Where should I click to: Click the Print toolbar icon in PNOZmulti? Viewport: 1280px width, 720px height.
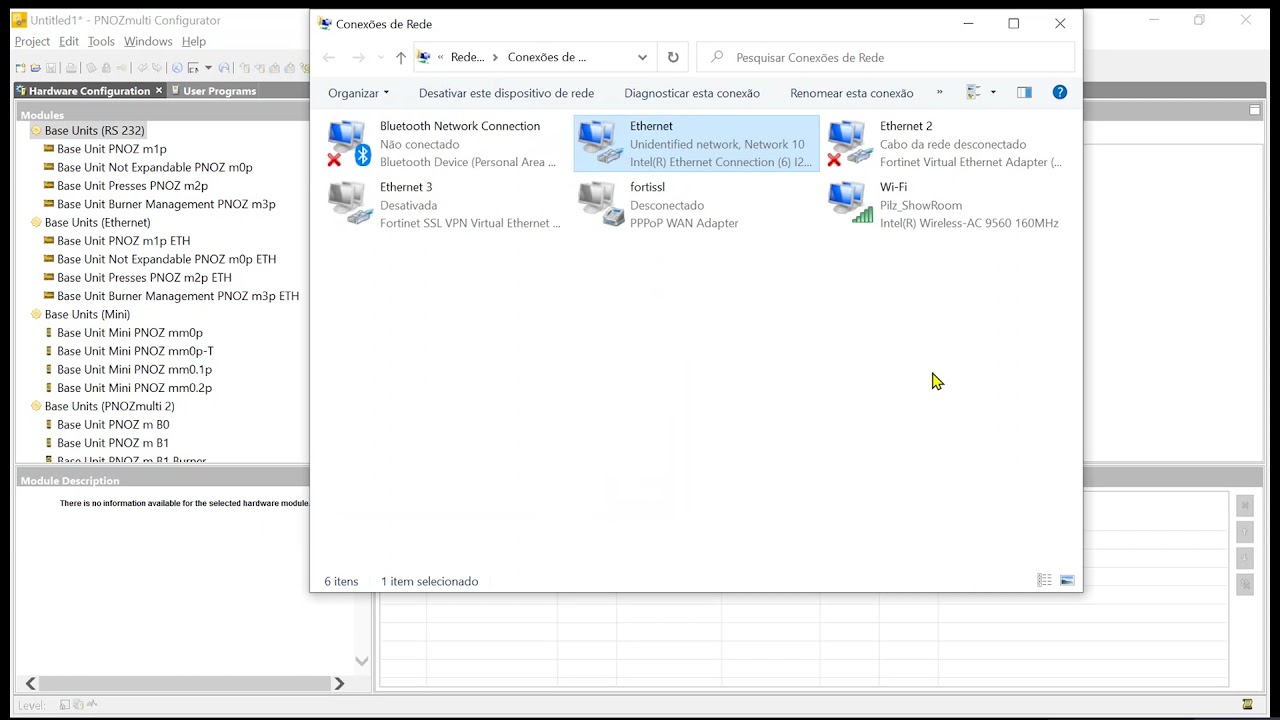71,68
